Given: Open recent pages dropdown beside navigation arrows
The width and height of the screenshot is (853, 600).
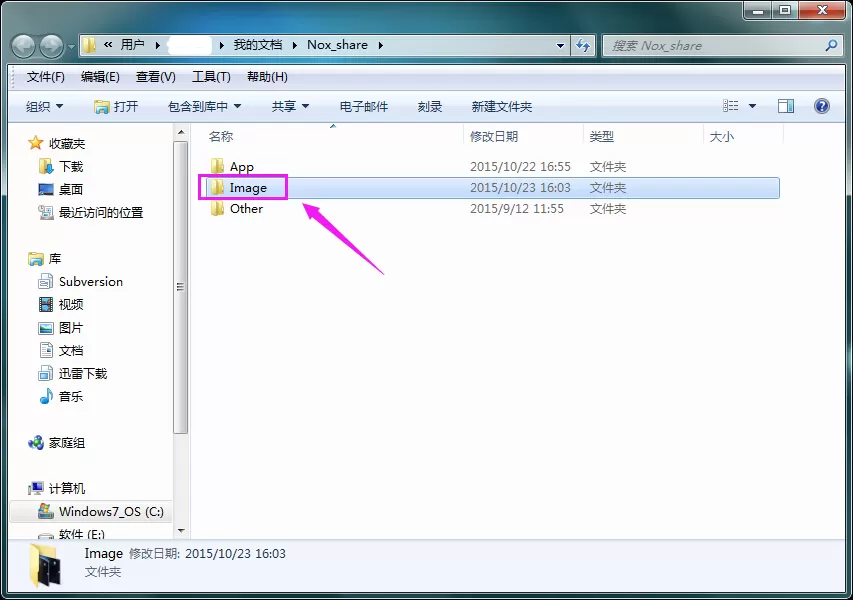Looking at the screenshot, I should [x=71, y=47].
